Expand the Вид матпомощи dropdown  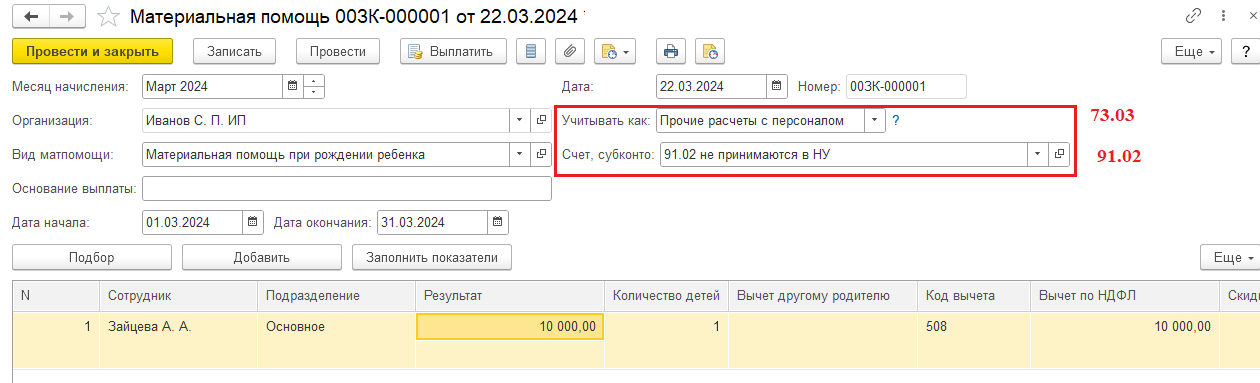(x=519, y=154)
